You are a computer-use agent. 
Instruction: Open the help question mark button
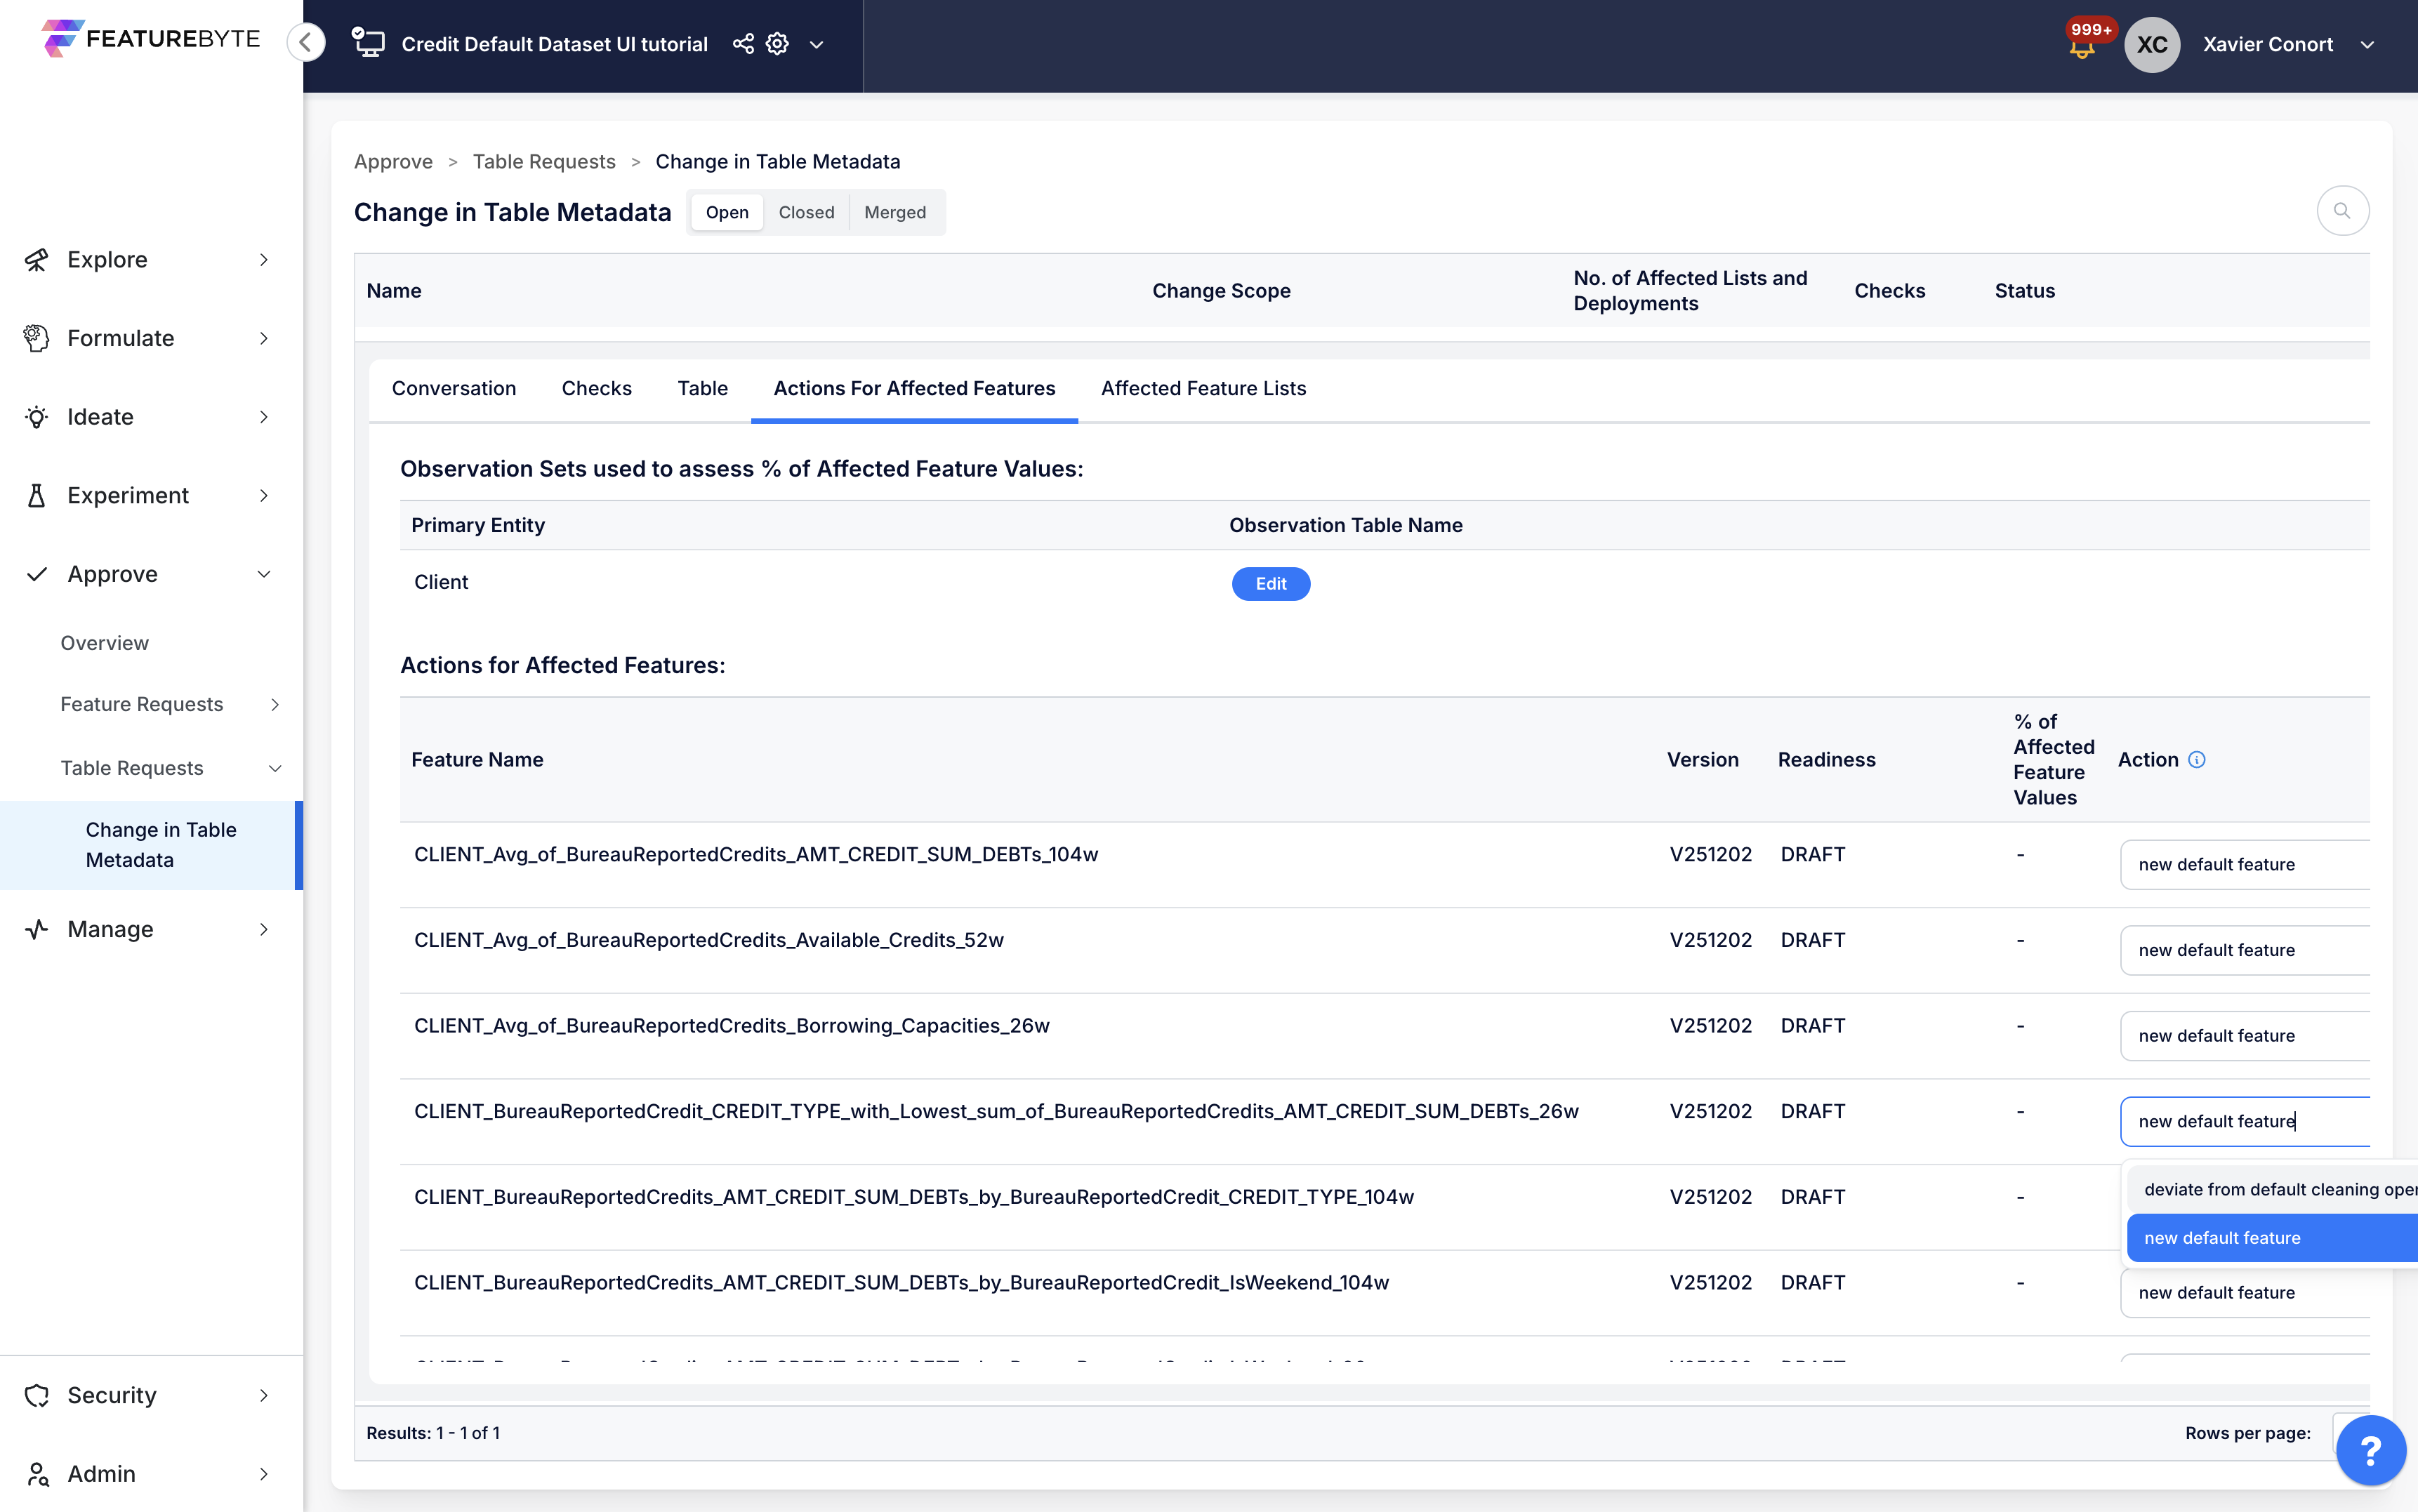point(2370,1450)
